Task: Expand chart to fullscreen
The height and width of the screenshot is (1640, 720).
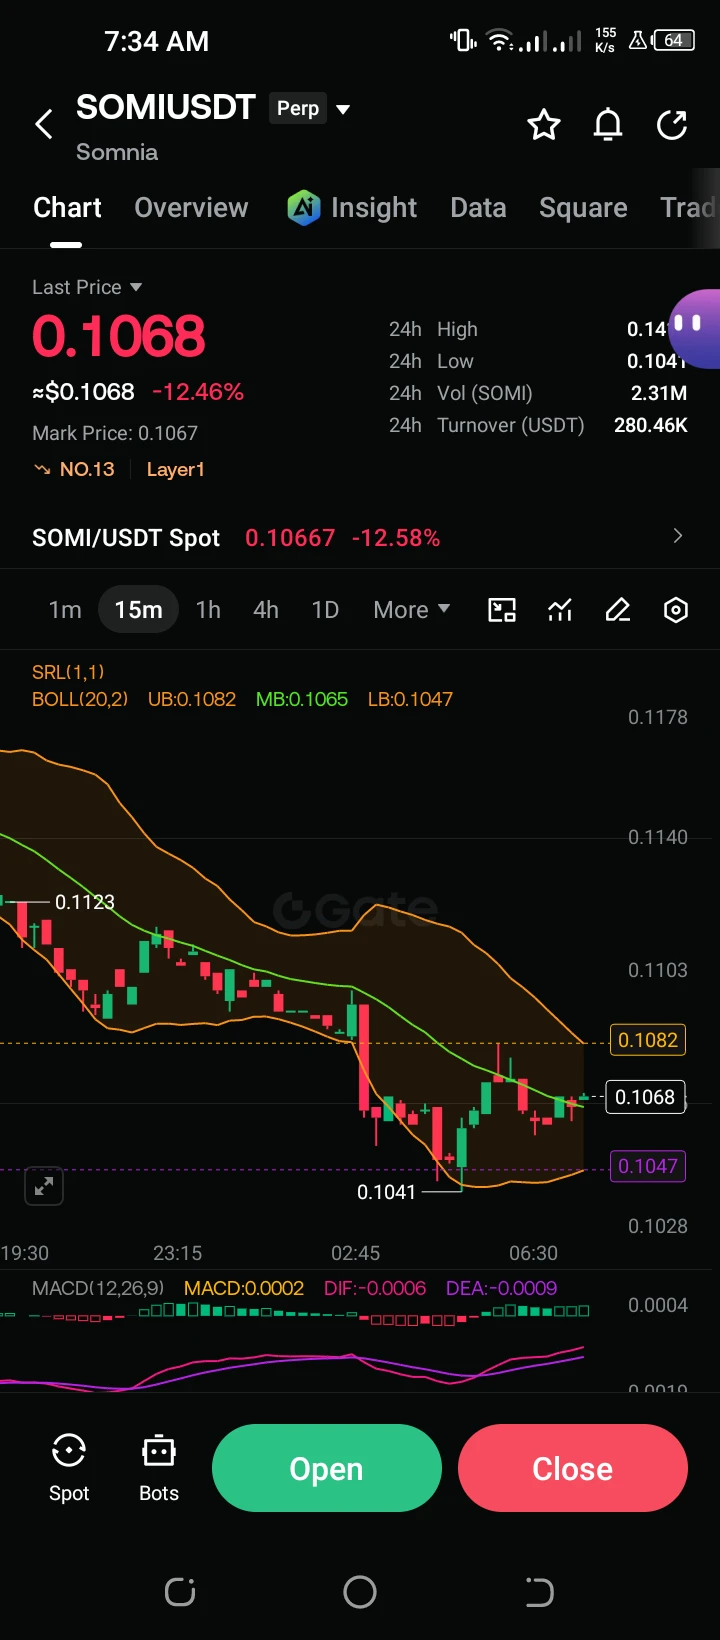Action: pyautogui.click(x=44, y=1186)
